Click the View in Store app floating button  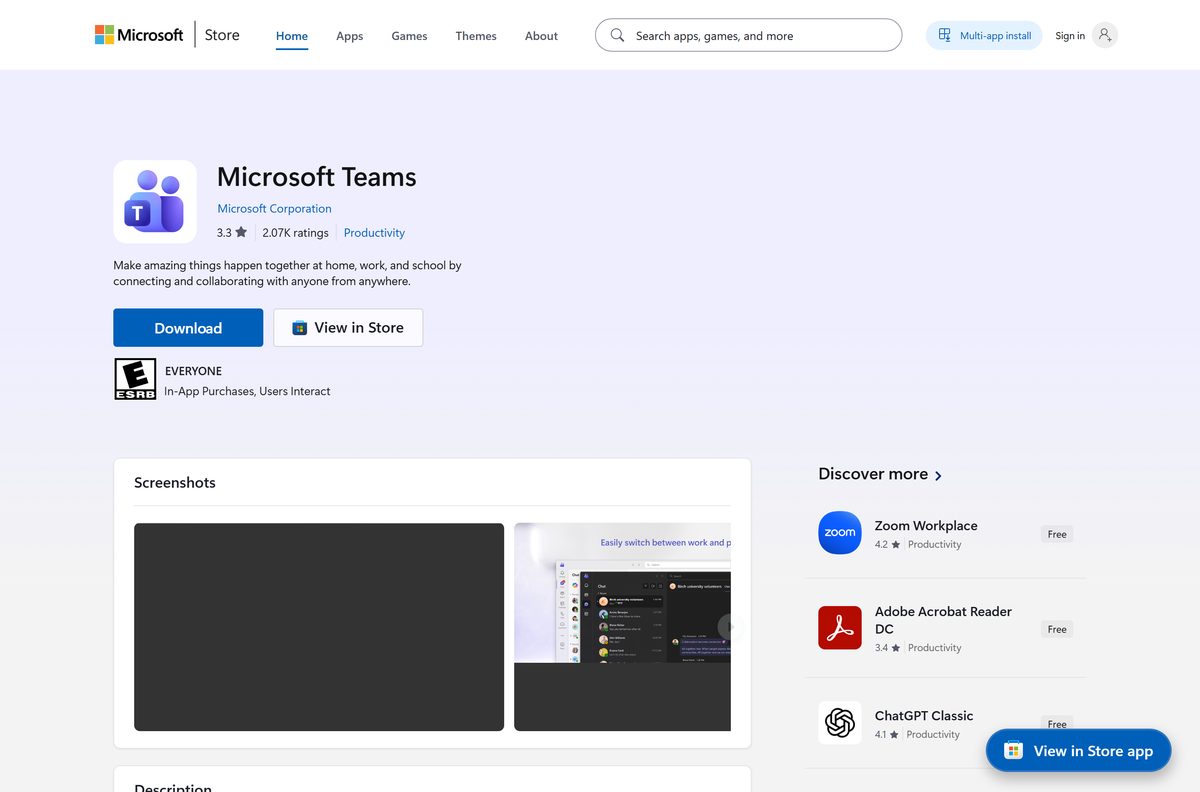1078,750
